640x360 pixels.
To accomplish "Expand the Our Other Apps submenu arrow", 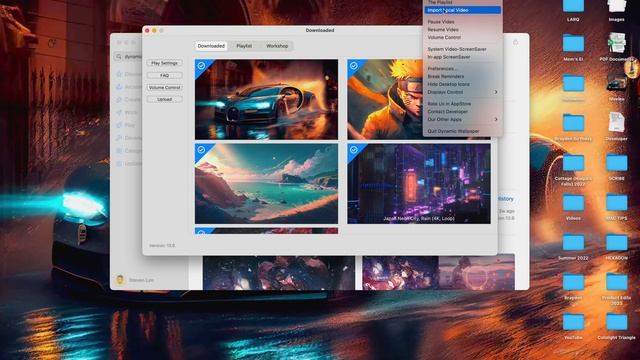I will [x=496, y=119].
